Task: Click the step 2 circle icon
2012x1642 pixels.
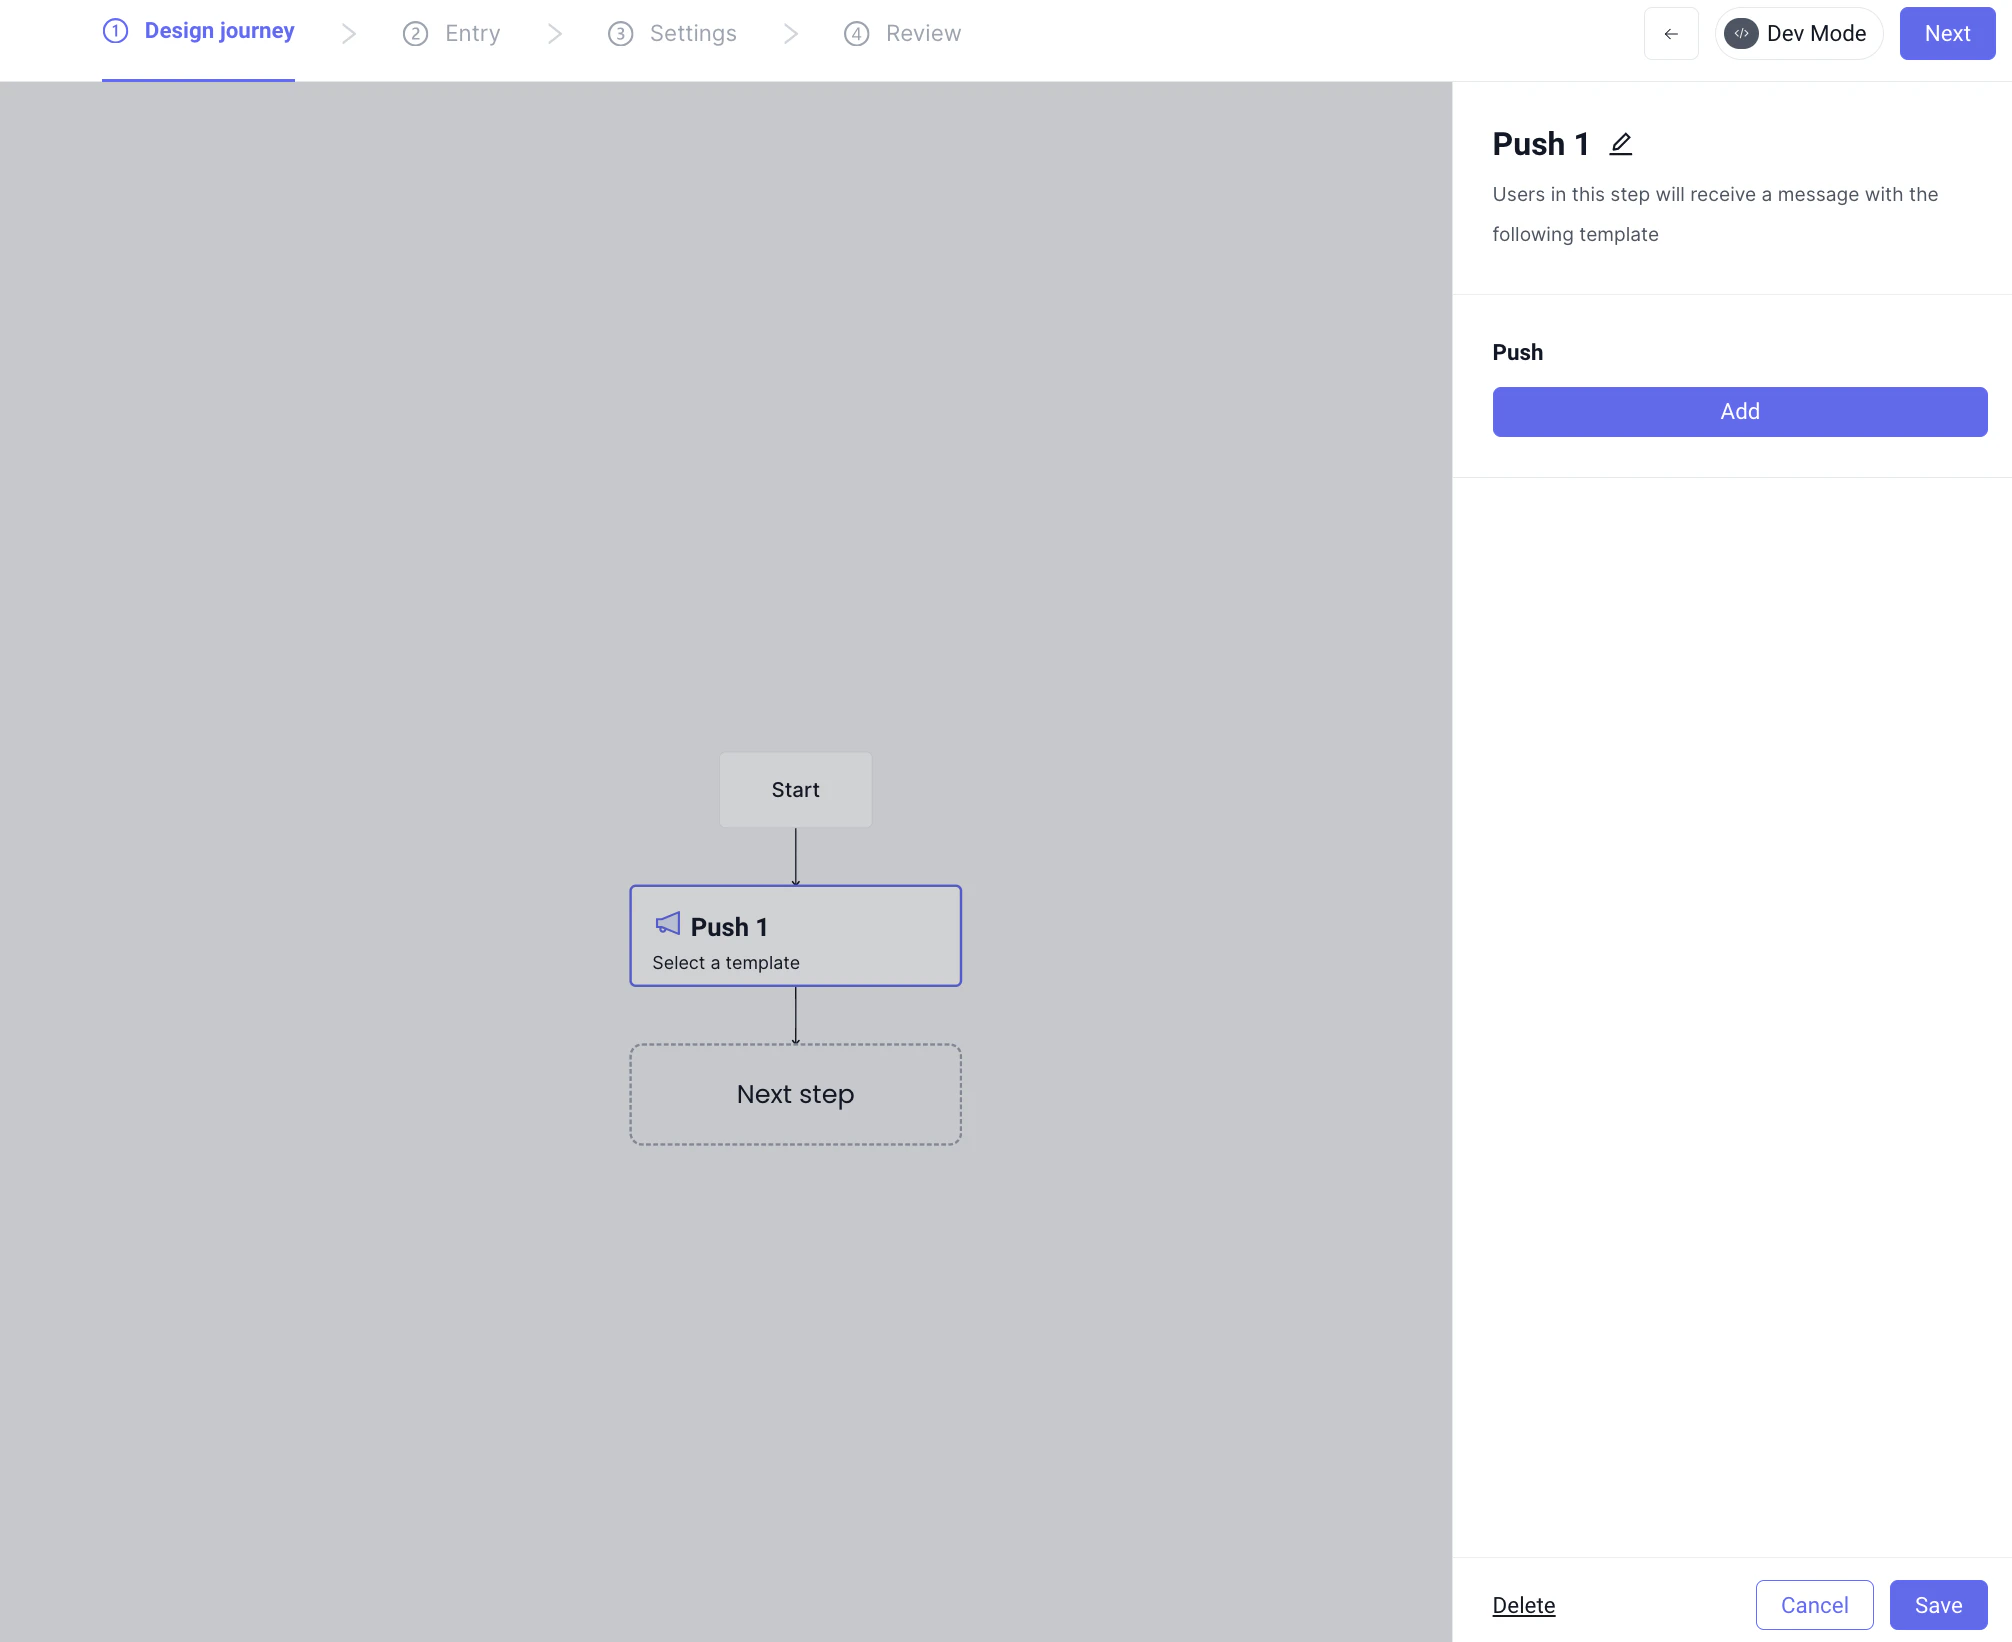Action: click(415, 34)
